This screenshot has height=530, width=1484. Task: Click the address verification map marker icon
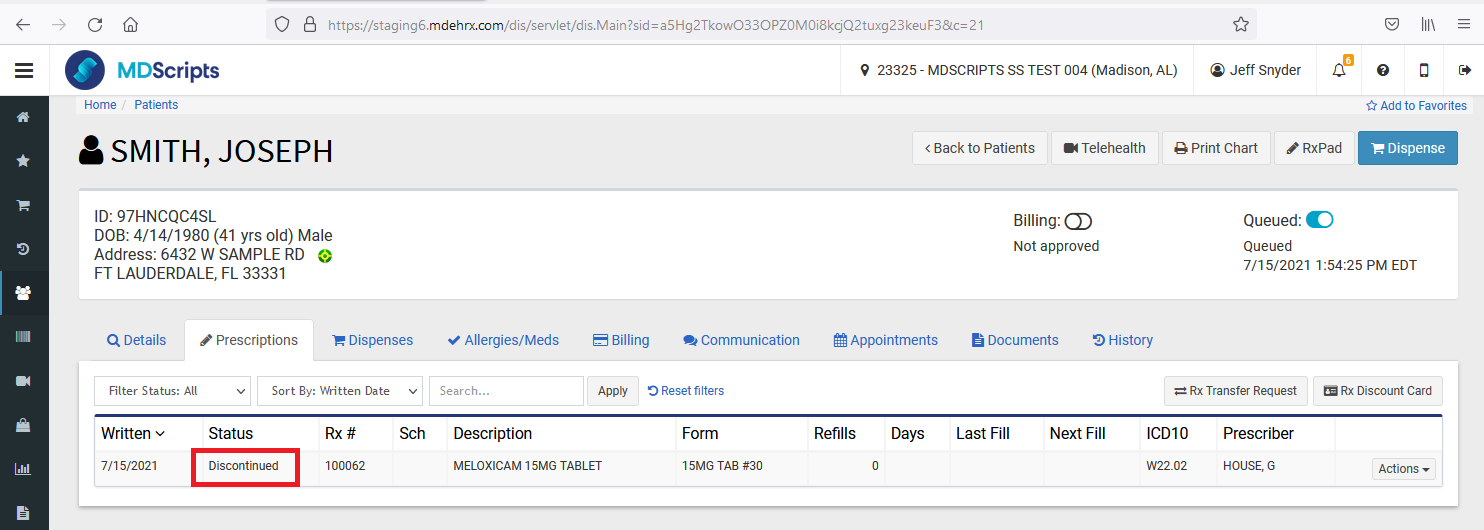pos(325,256)
